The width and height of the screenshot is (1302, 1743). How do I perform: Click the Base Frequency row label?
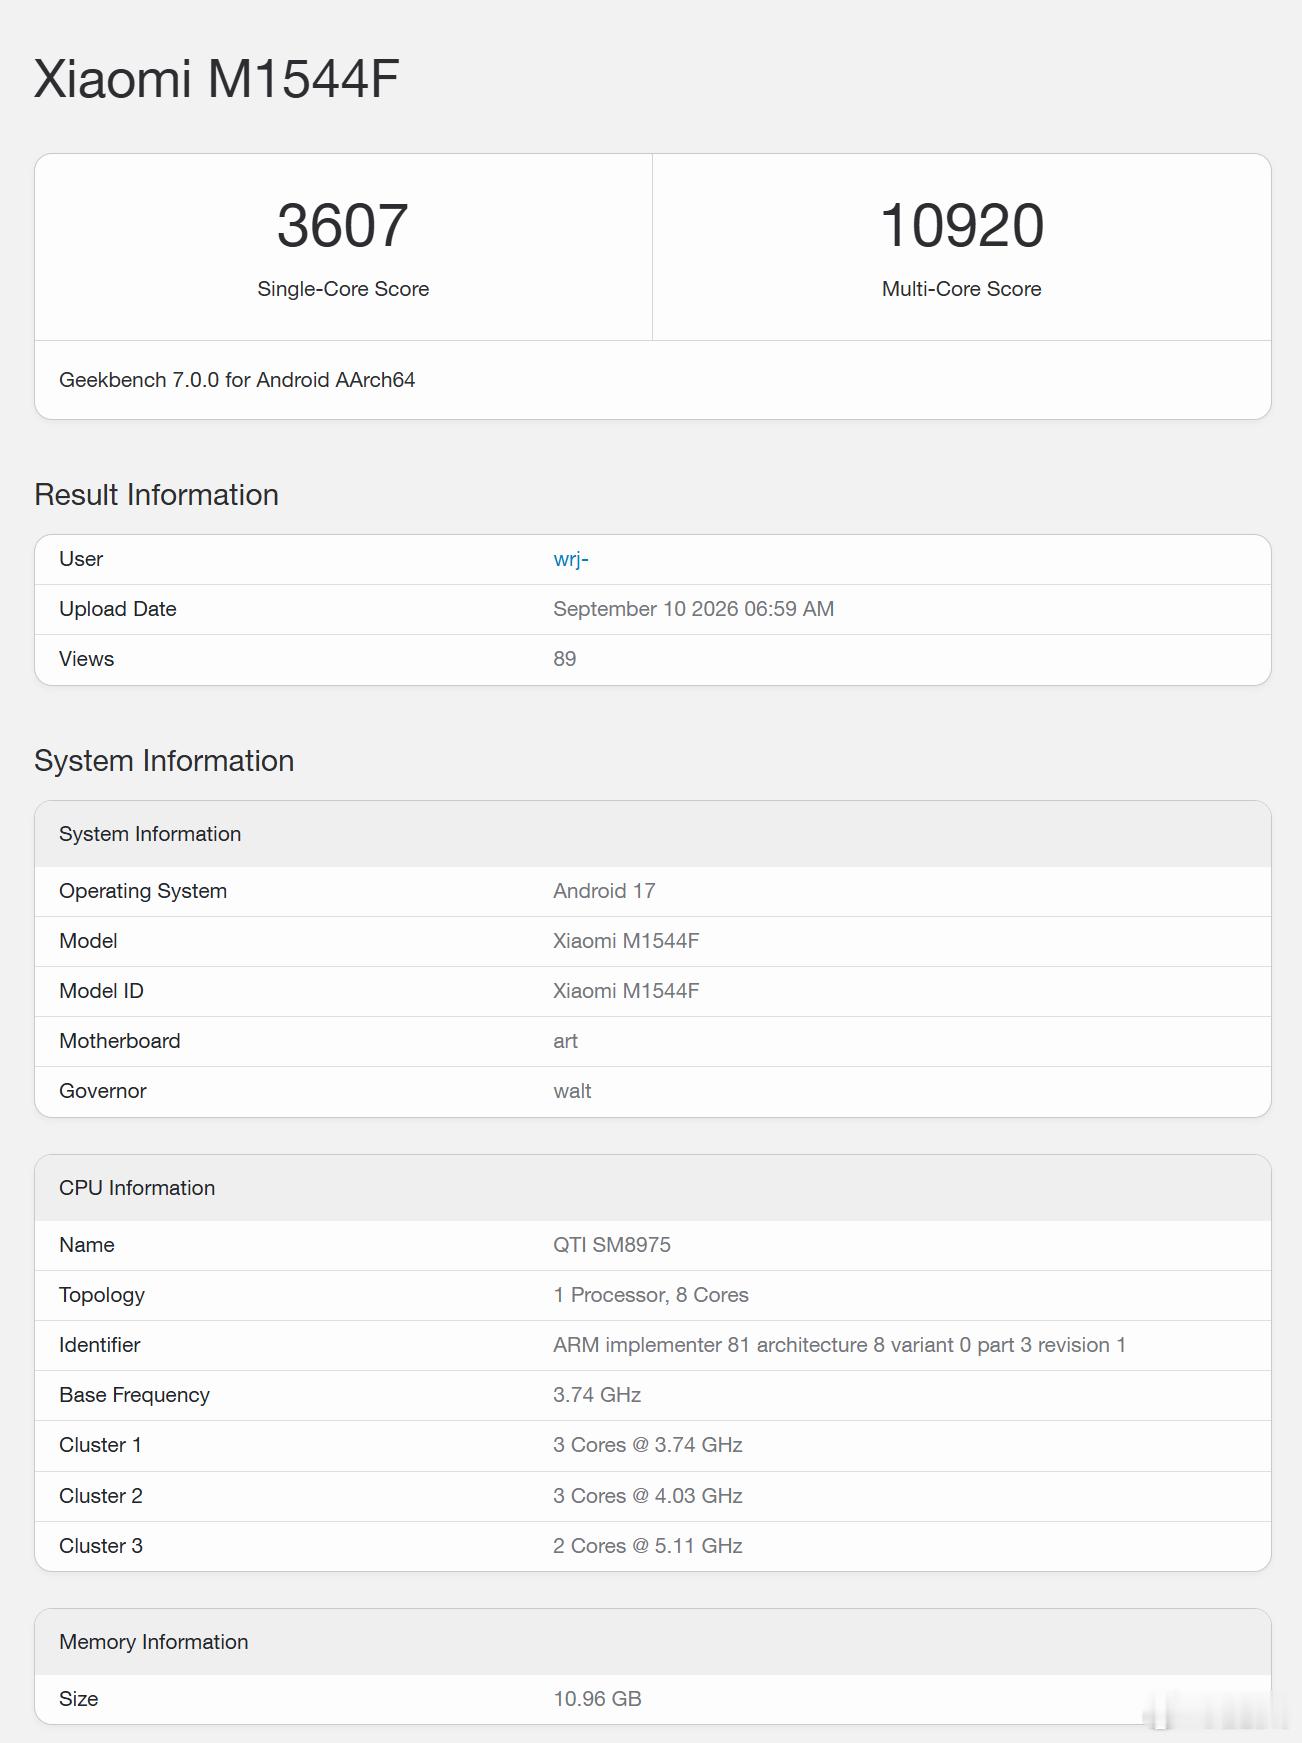[x=134, y=1395]
